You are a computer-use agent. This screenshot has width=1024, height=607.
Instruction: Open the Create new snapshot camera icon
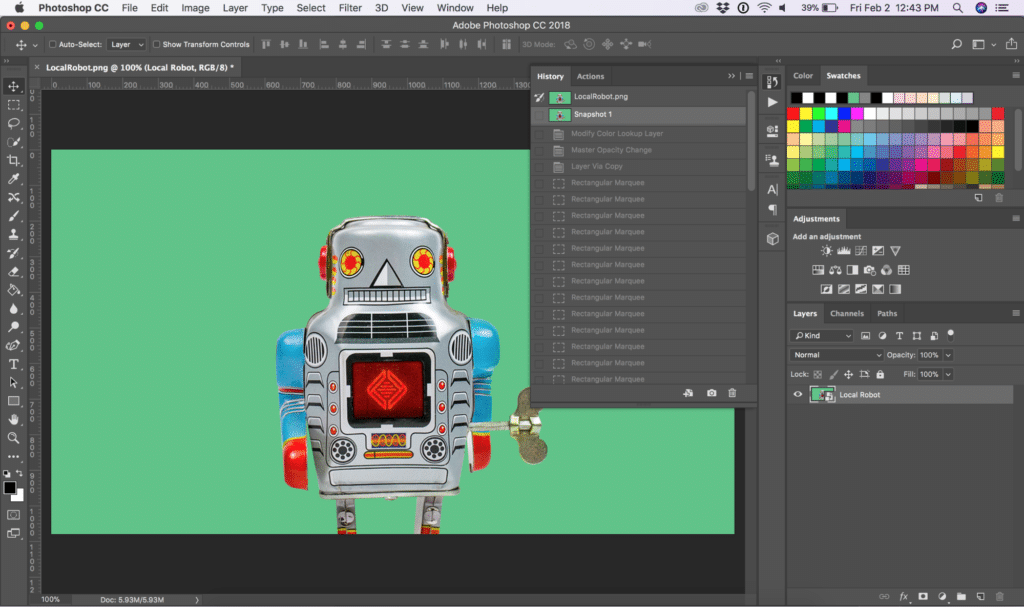pyautogui.click(x=710, y=393)
